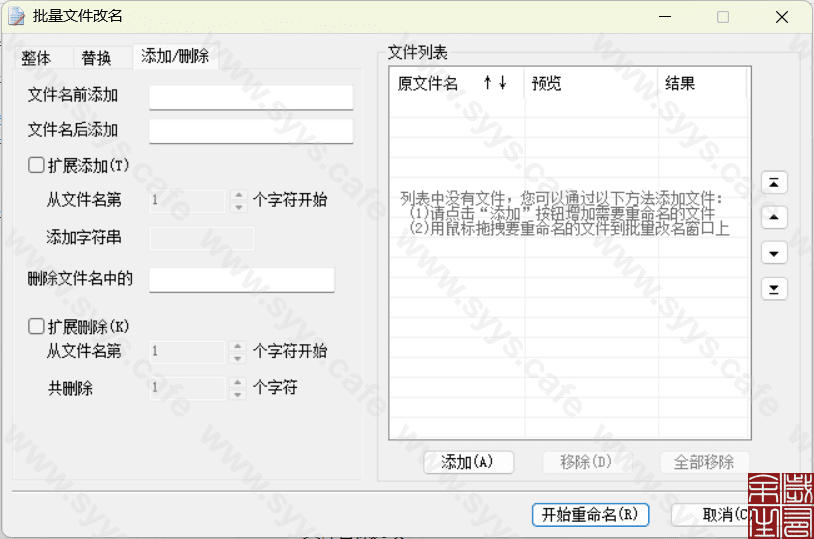
Task: Decrease 共删除 character count spinner
Action: (x=237, y=394)
